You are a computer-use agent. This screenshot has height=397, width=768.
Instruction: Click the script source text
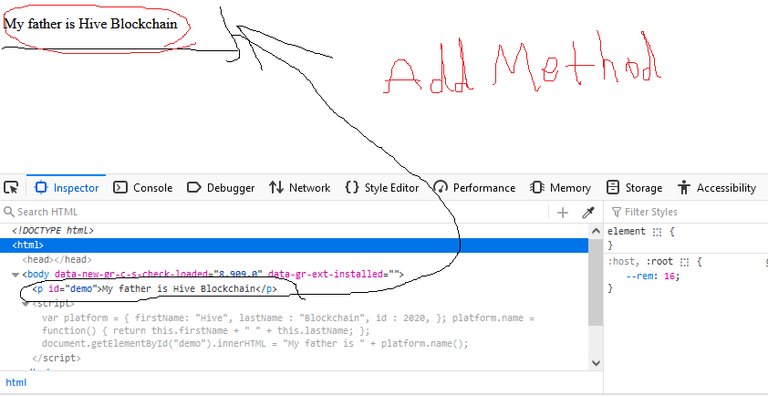point(288,330)
